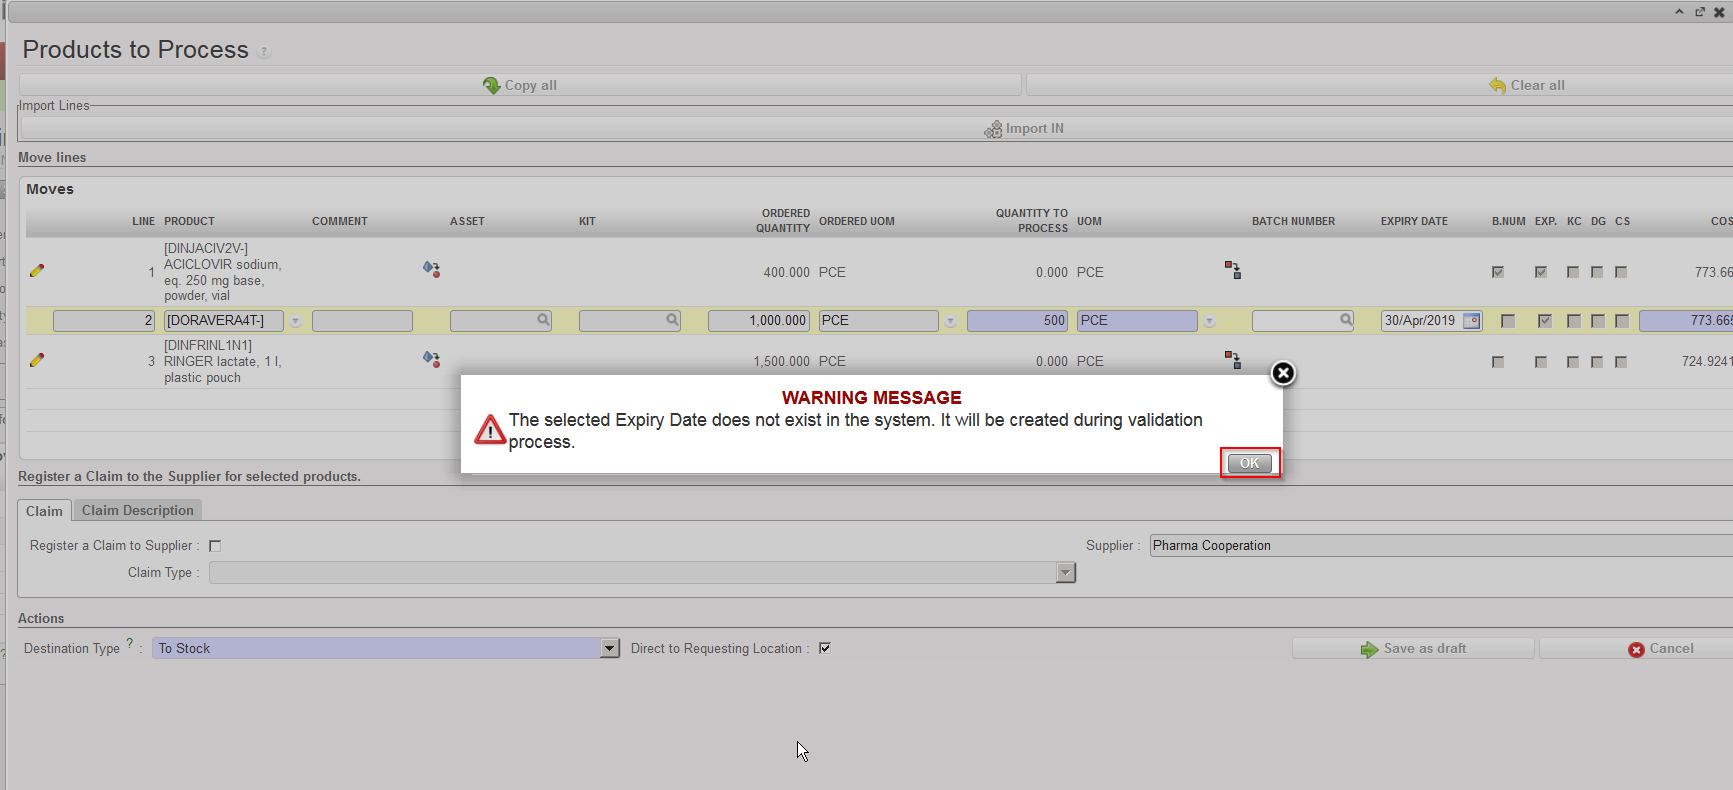
Task: Close the warning message with X icon
Action: pyautogui.click(x=1283, y=373)
